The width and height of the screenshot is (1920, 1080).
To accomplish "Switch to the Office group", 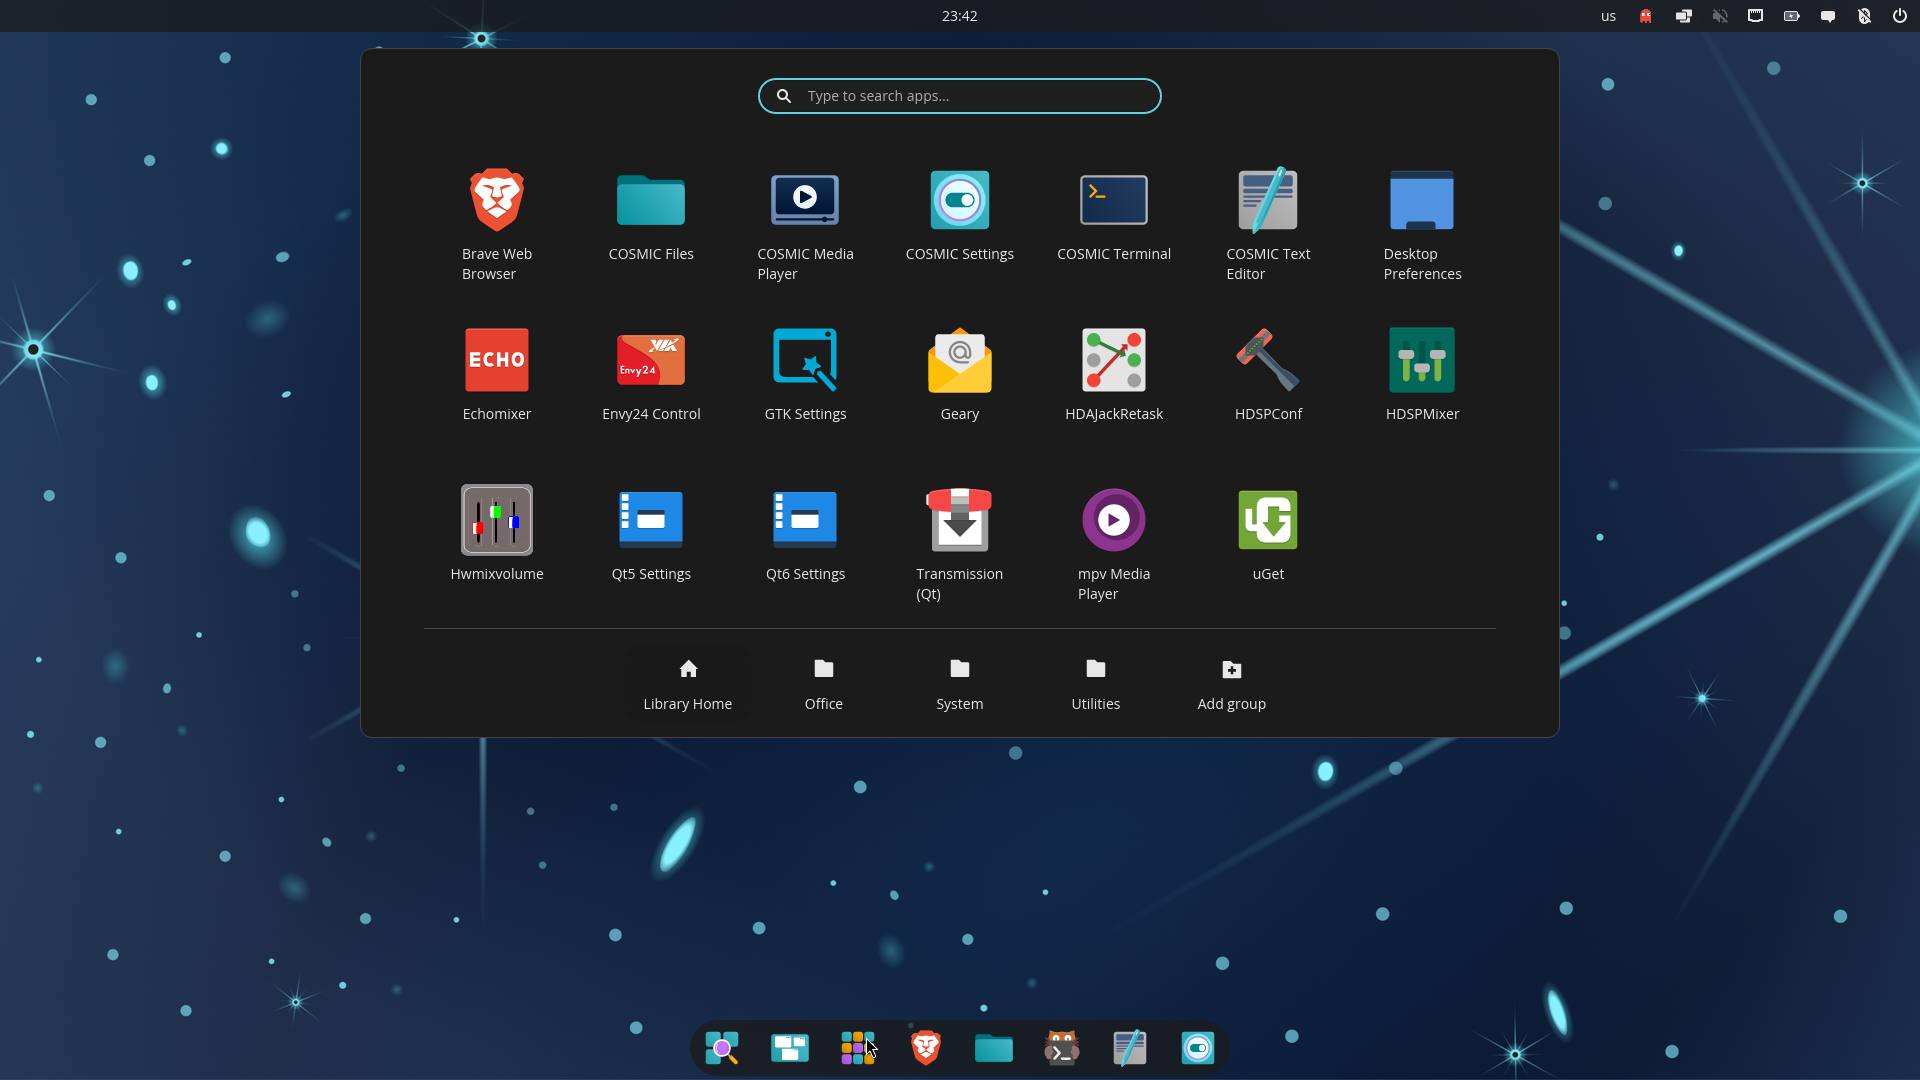I will click(x=824, y=685).
